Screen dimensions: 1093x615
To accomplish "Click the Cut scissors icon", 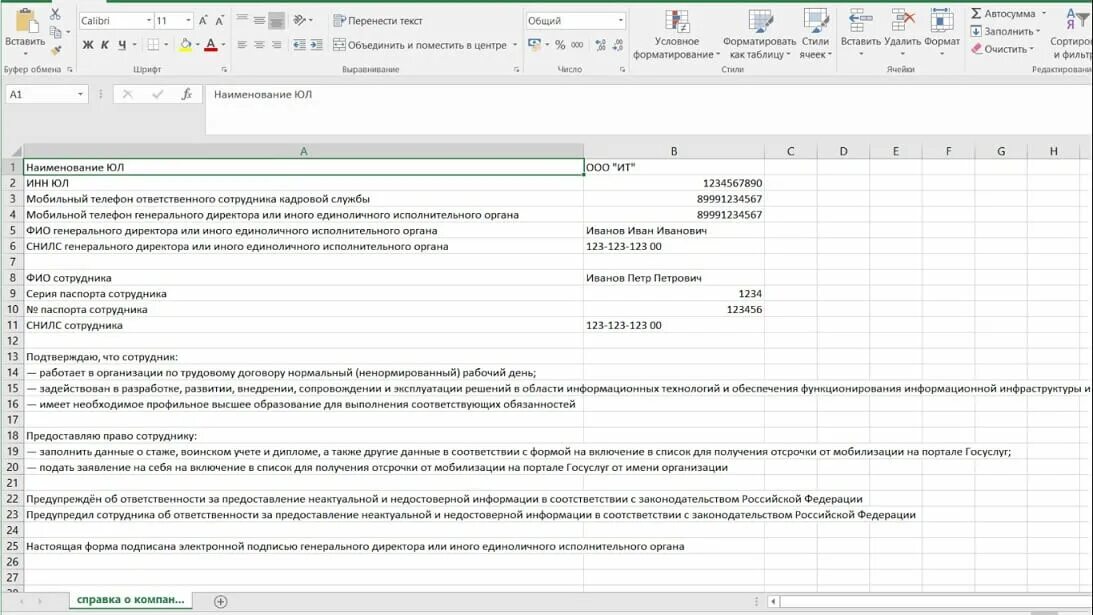I will click(55, 13).
